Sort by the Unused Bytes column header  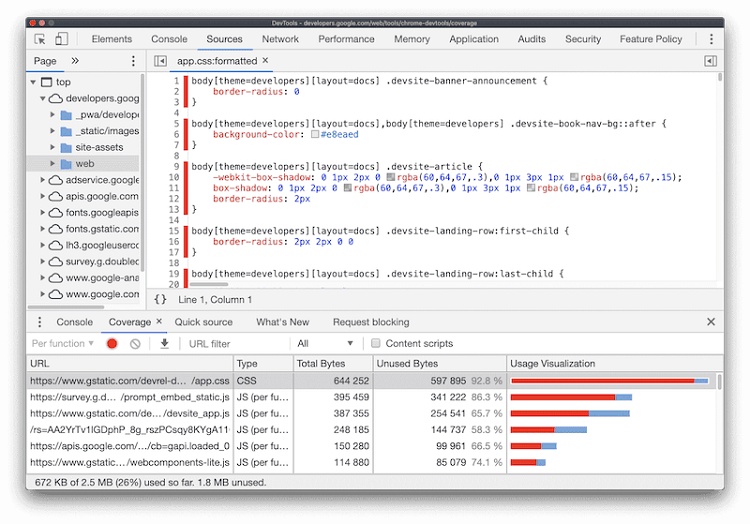tap(440, 363)
